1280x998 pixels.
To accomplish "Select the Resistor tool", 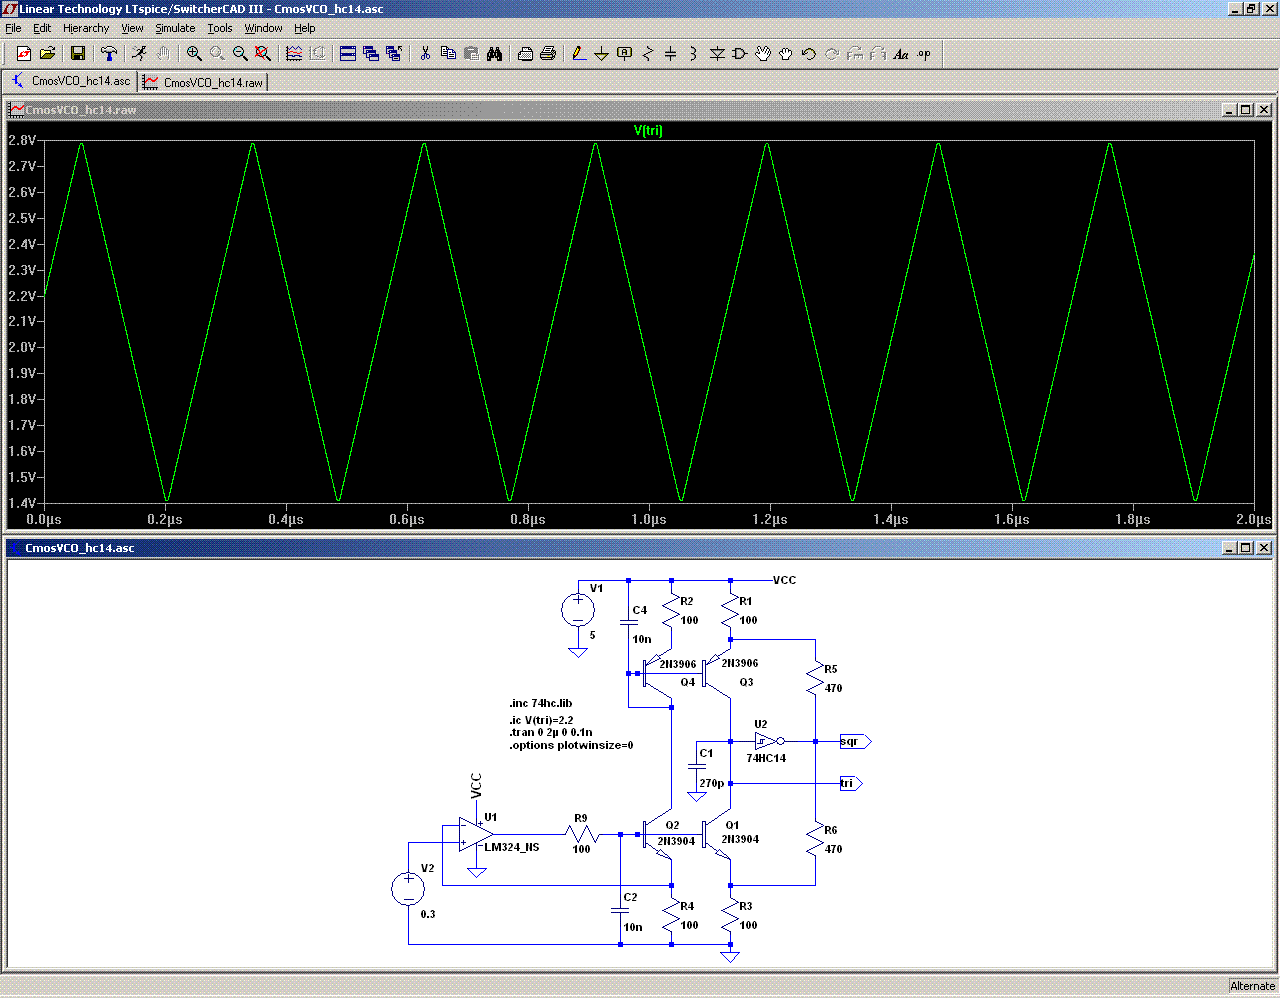I will (x=647, y=54).
